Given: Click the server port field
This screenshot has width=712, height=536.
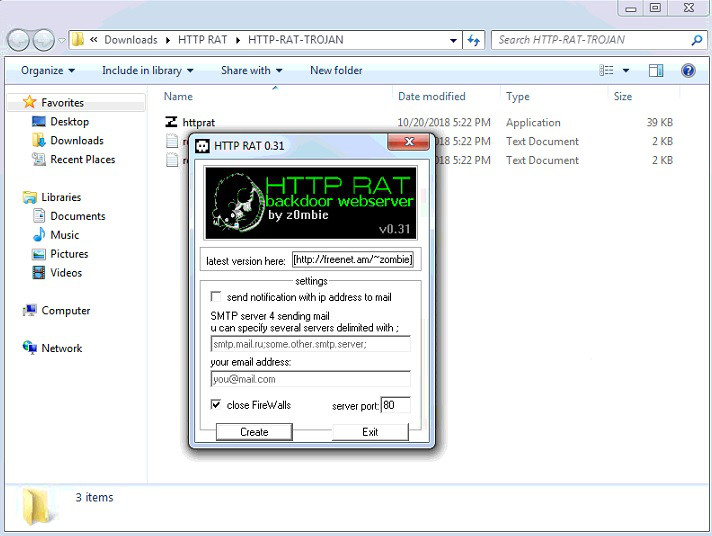Looking at the screenshot, I should 396,405.
